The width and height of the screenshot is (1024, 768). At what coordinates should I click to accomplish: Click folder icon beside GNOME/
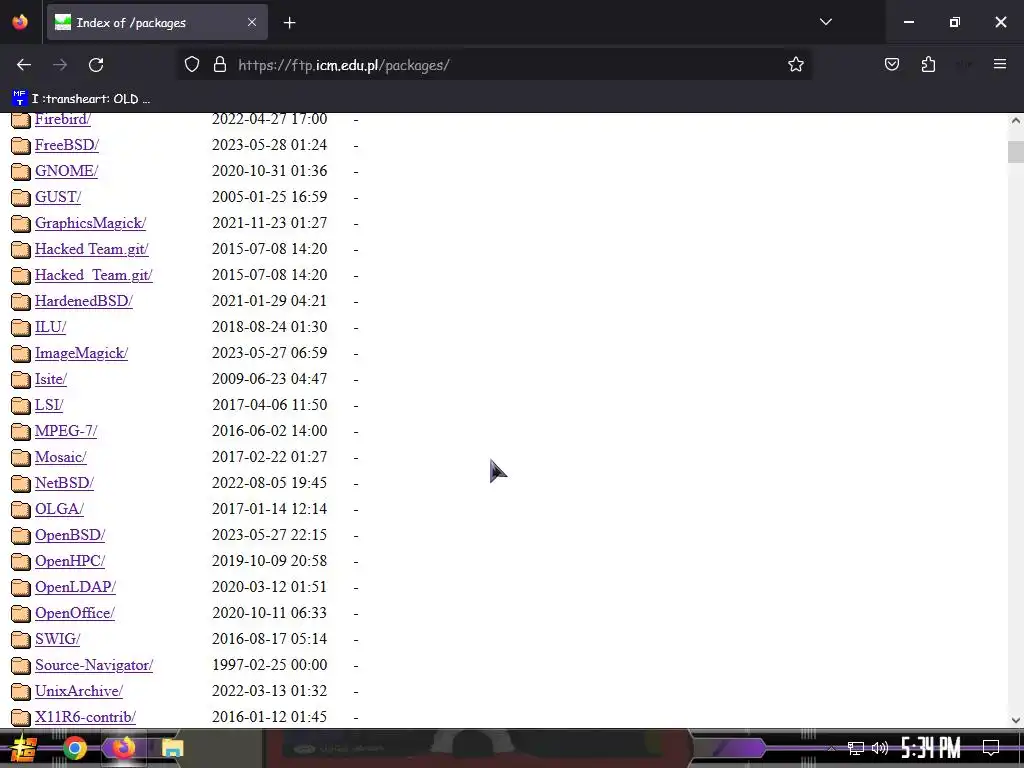click(x=21, y=171)
